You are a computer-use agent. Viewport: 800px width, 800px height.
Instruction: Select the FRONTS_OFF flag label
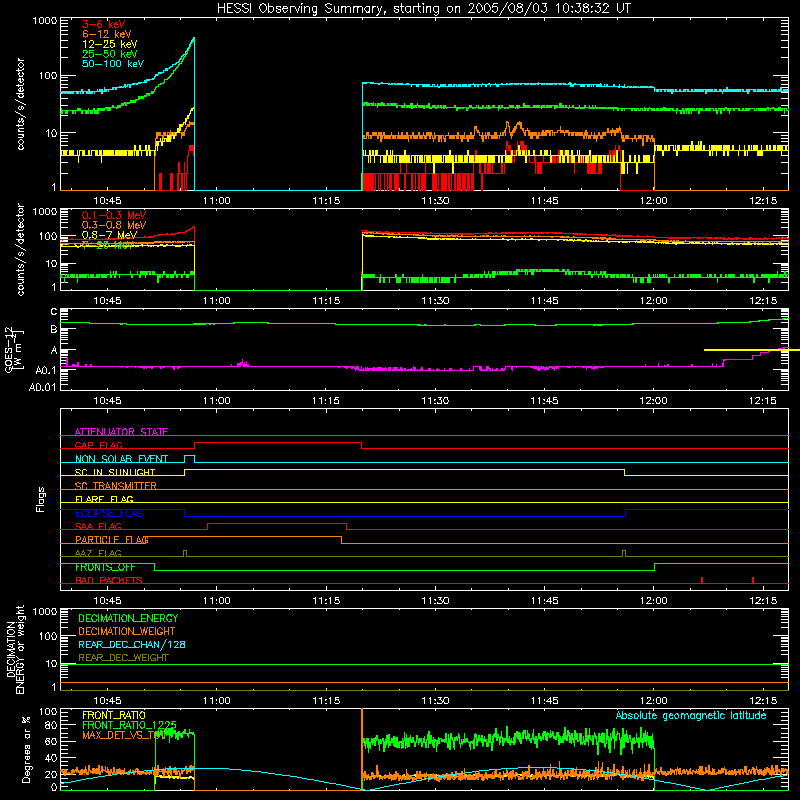(x=105, y=567)
